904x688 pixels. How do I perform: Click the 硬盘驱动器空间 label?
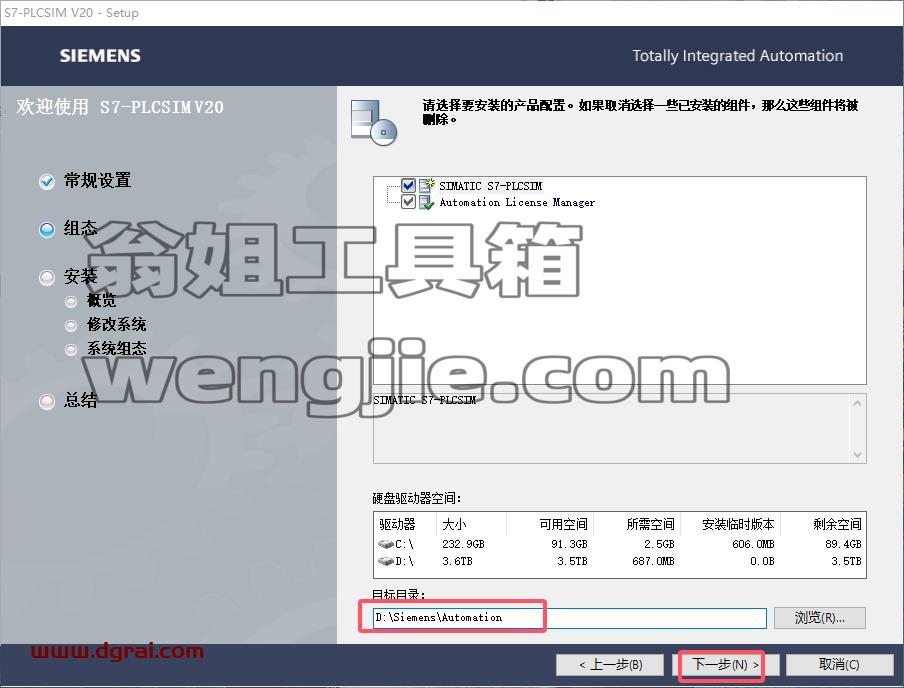(417, 498)
